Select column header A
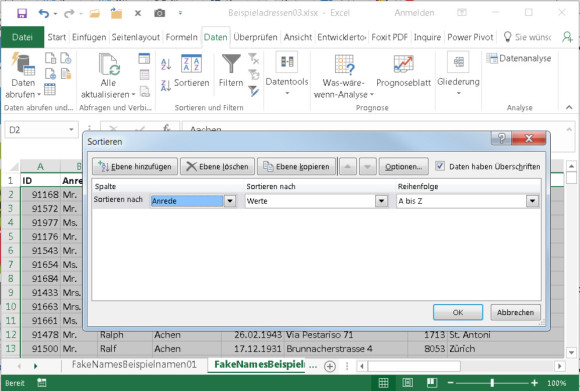 pos(40,166)
